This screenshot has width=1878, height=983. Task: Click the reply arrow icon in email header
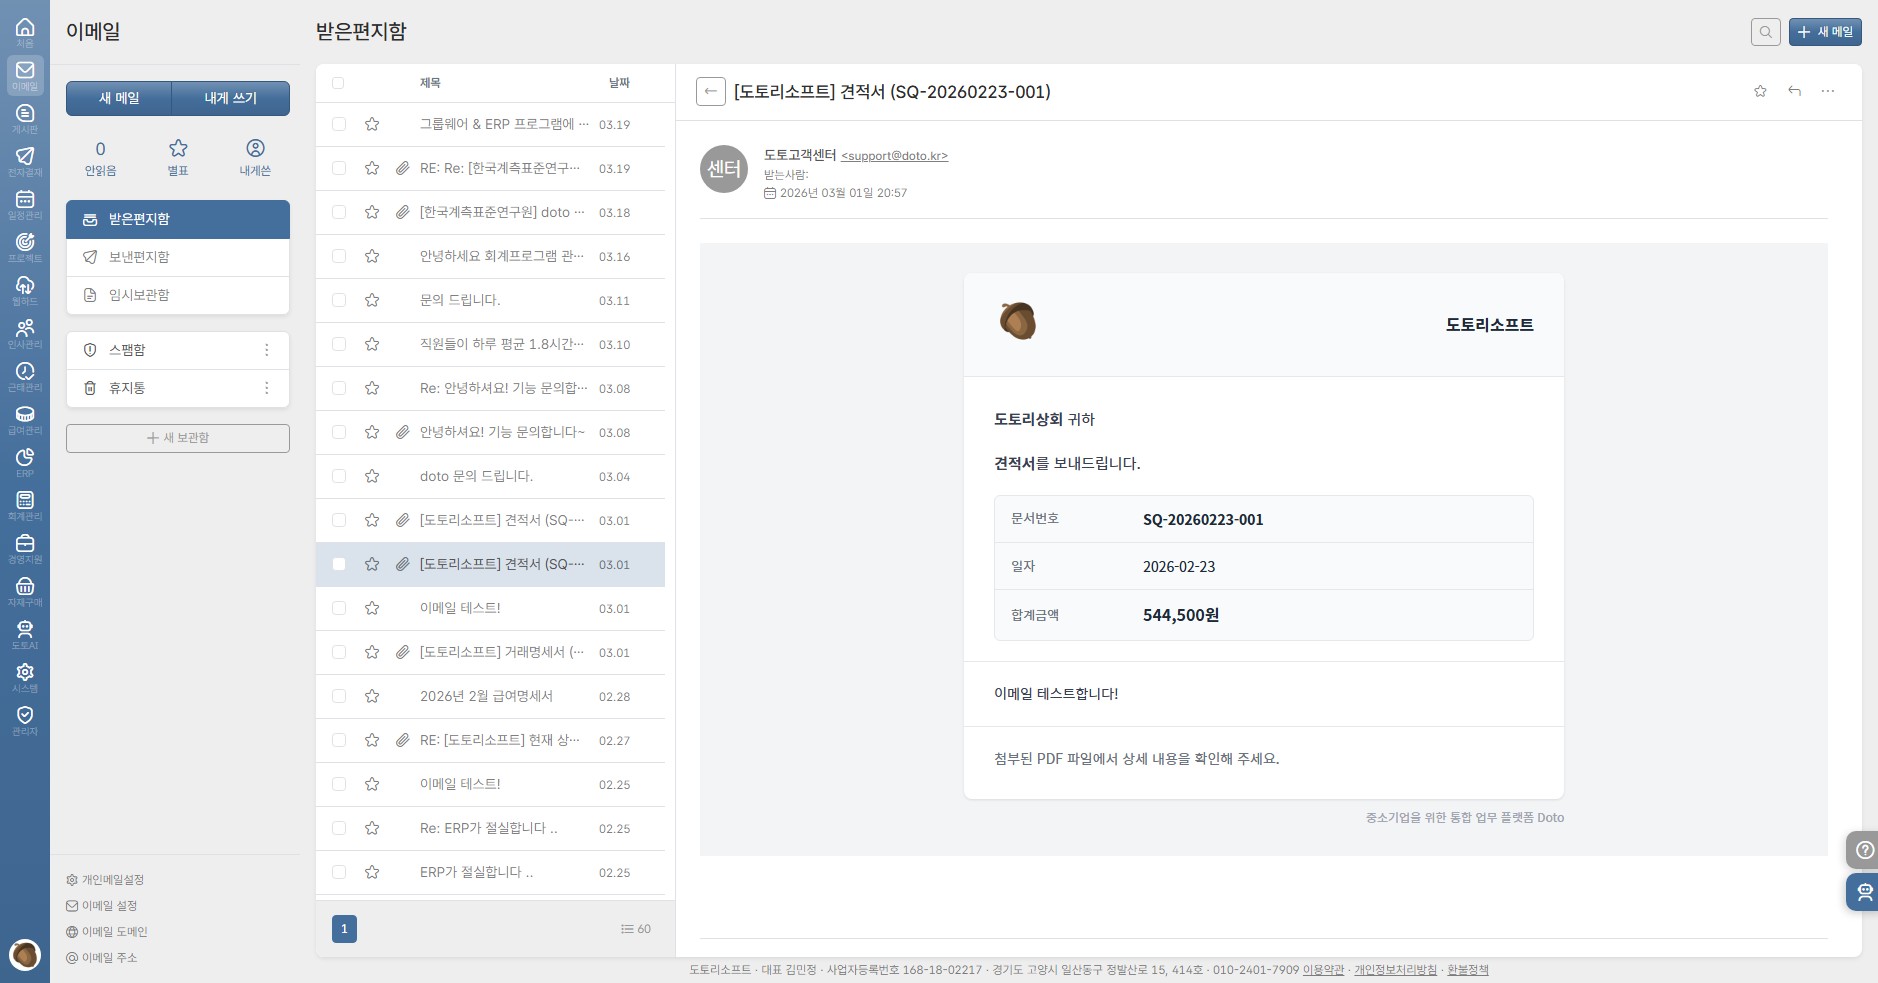(x=1794, y=91)
